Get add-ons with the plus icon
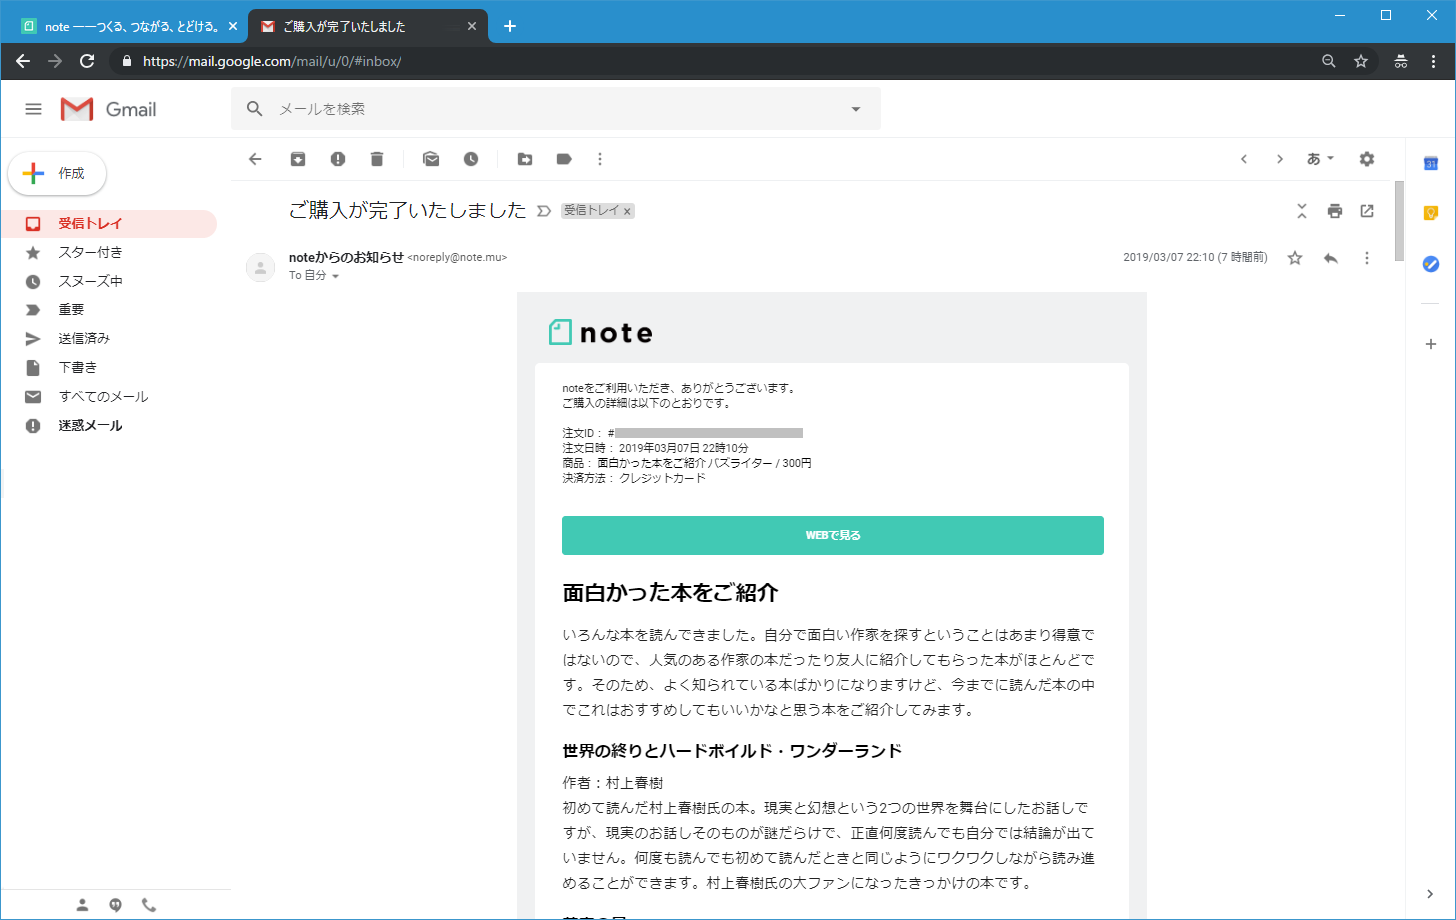This screenshot has width=1456, height=920. pyautogui.click(x=1431, y=344)
